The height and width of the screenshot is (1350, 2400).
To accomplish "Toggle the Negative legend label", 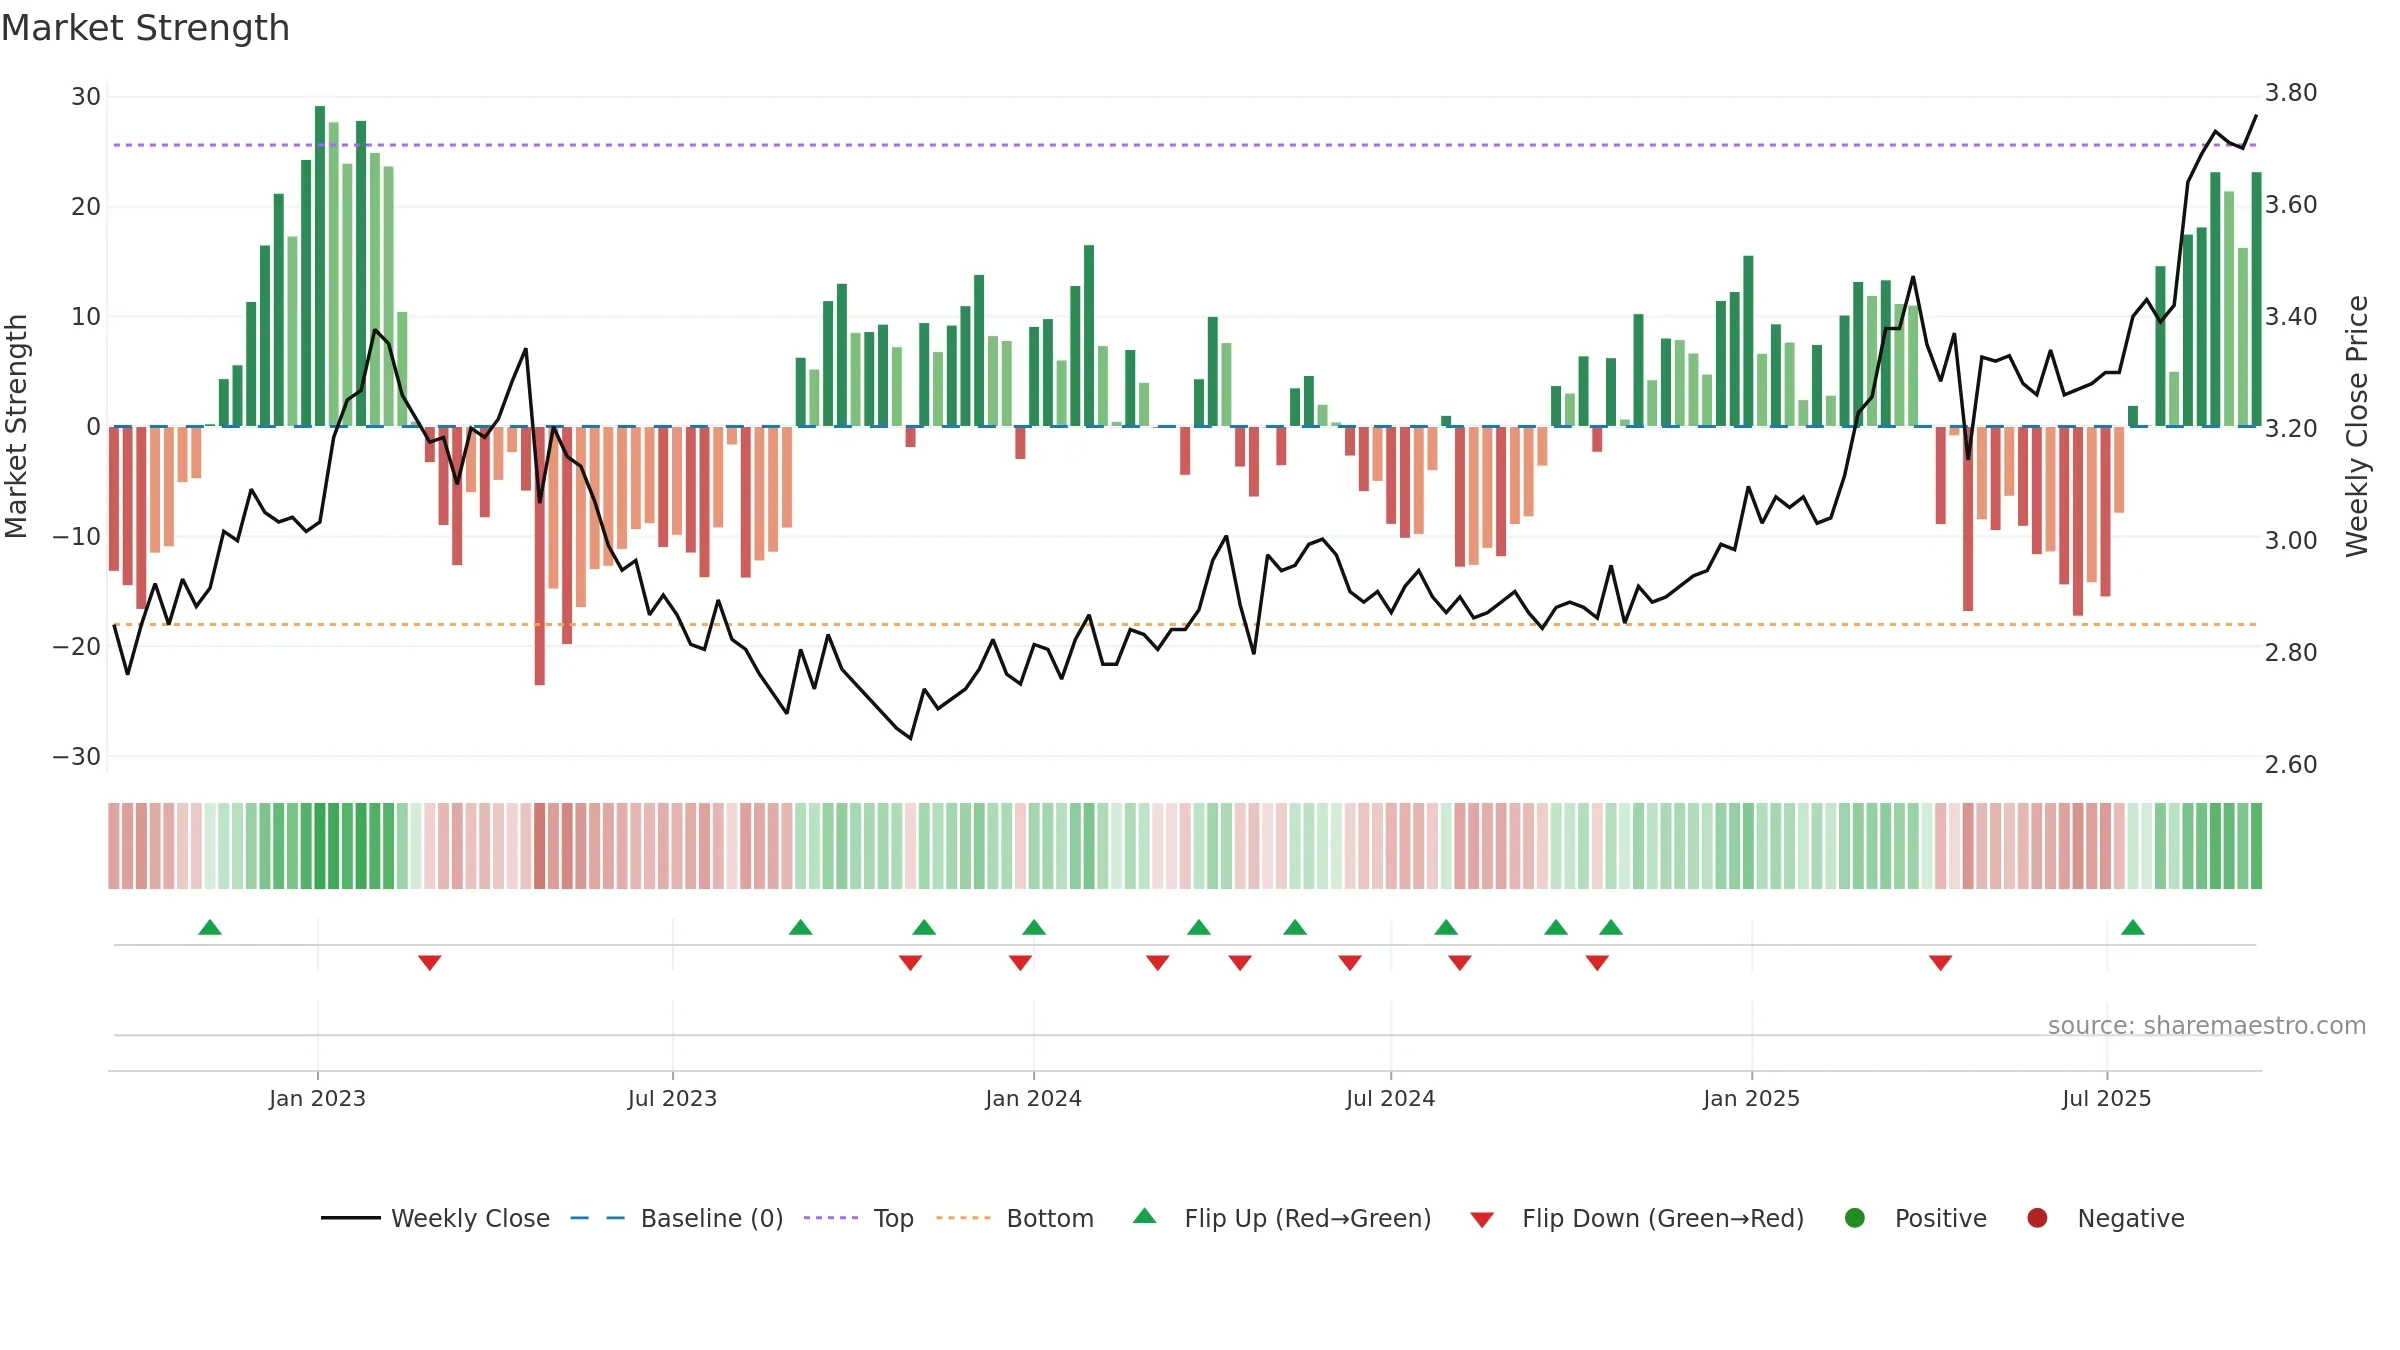I will (2131, 1218).
